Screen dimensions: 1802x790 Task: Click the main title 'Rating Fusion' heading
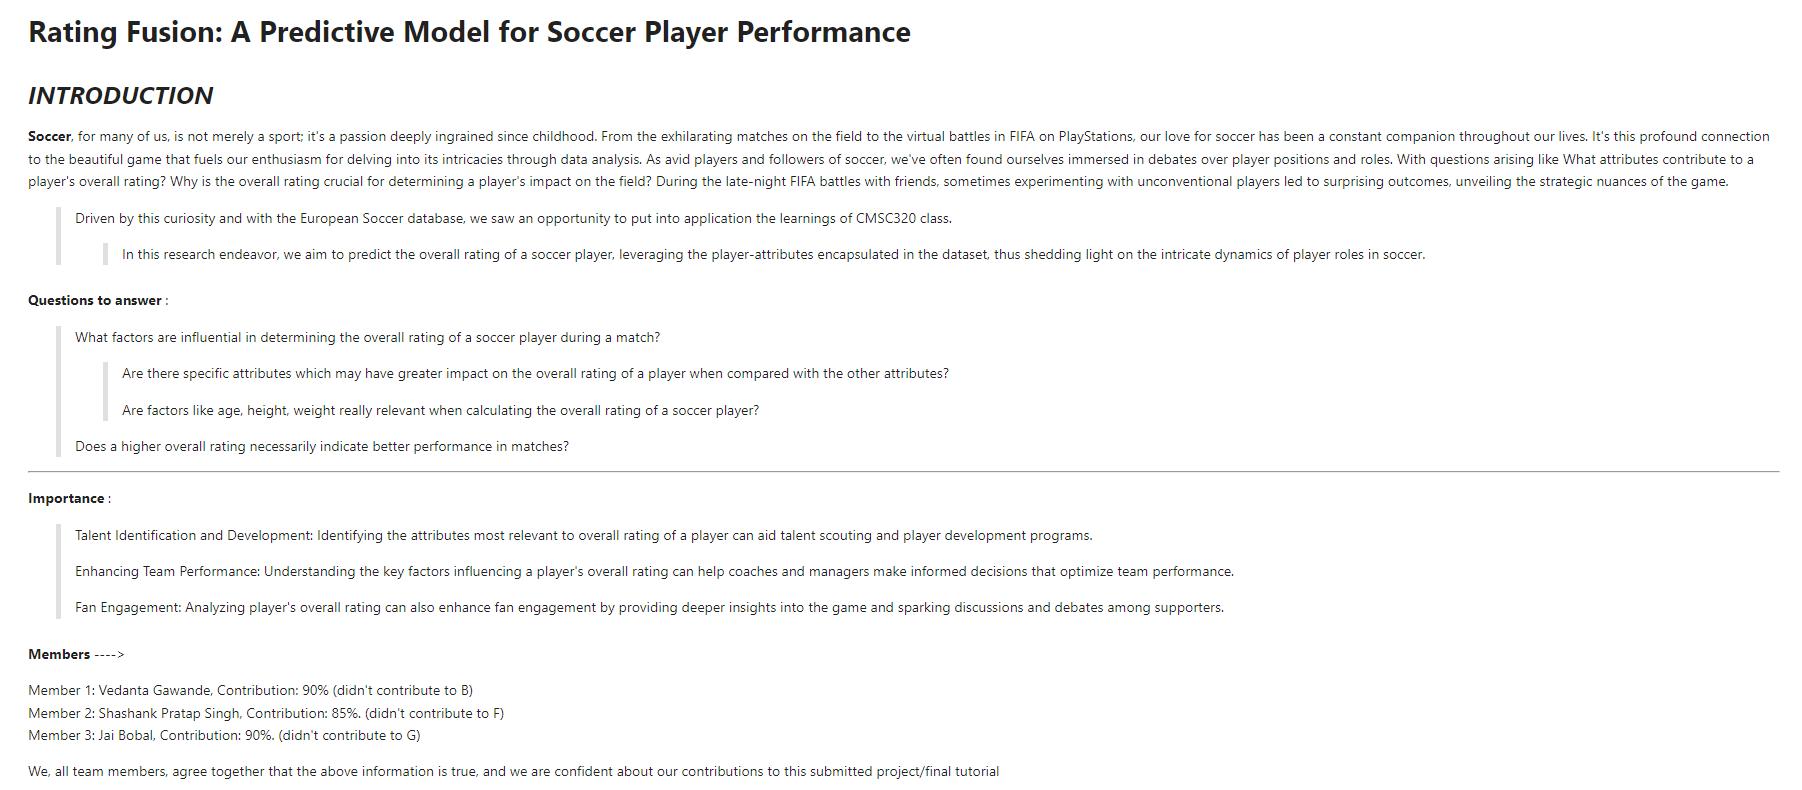[x=469, y=32]
